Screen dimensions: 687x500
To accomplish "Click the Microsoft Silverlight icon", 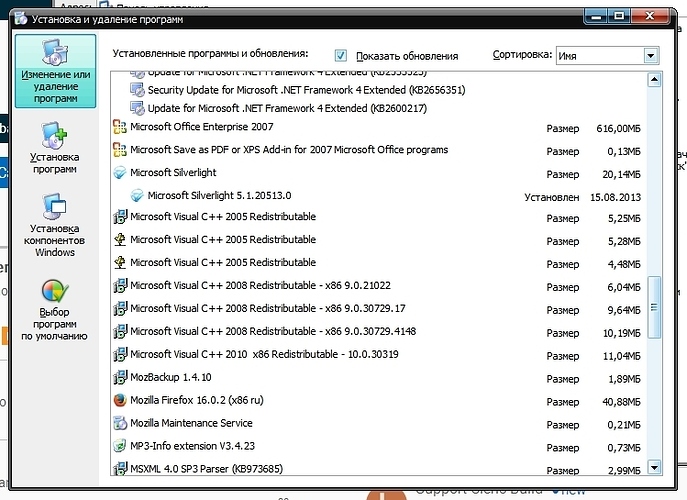I will pos(121,173).
